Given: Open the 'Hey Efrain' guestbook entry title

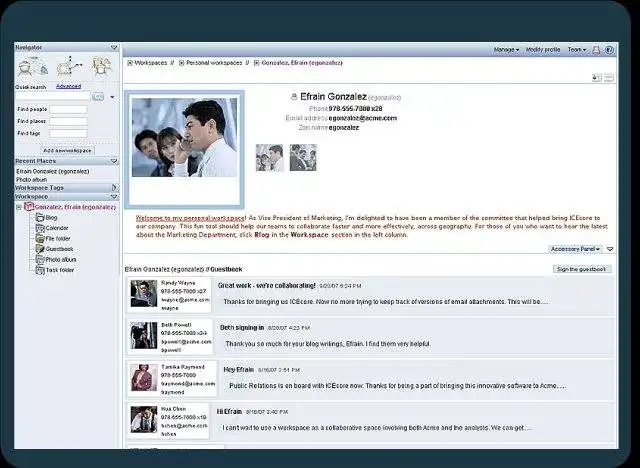Looking at the screenshot, I should (x=239, y=370).
